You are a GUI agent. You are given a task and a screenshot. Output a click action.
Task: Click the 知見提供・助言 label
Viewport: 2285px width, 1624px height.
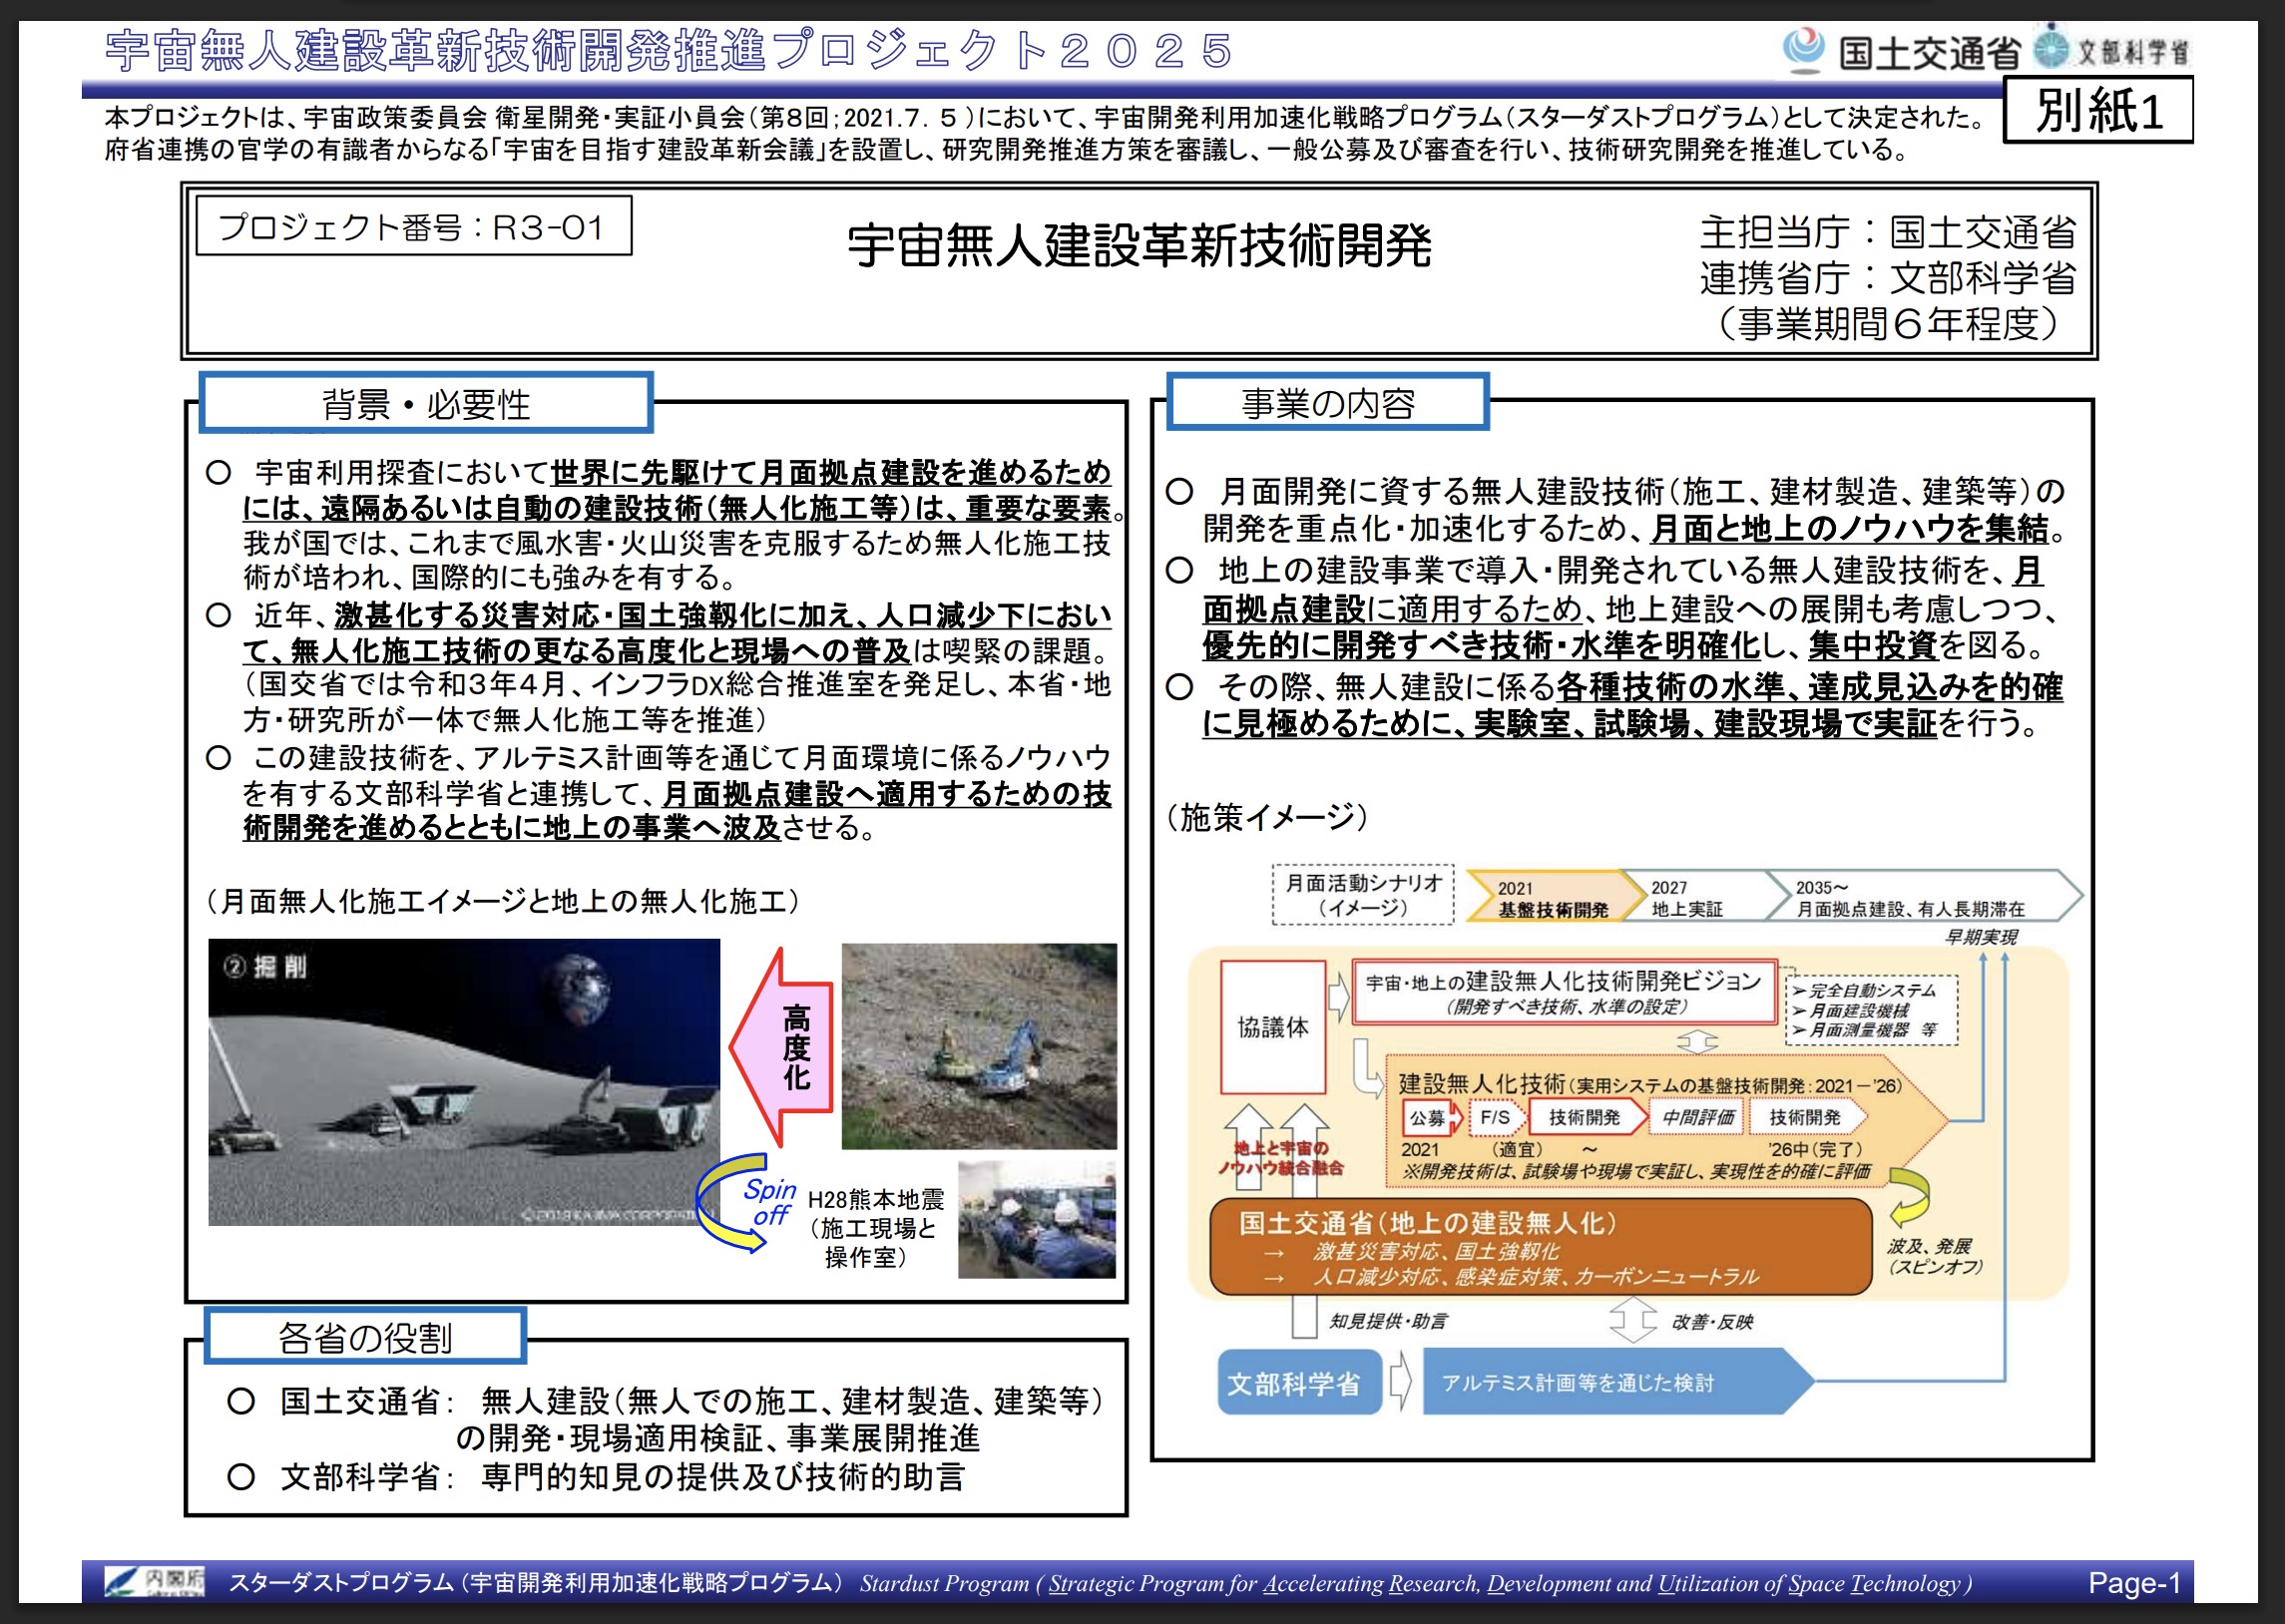tap(1388, 1321)
